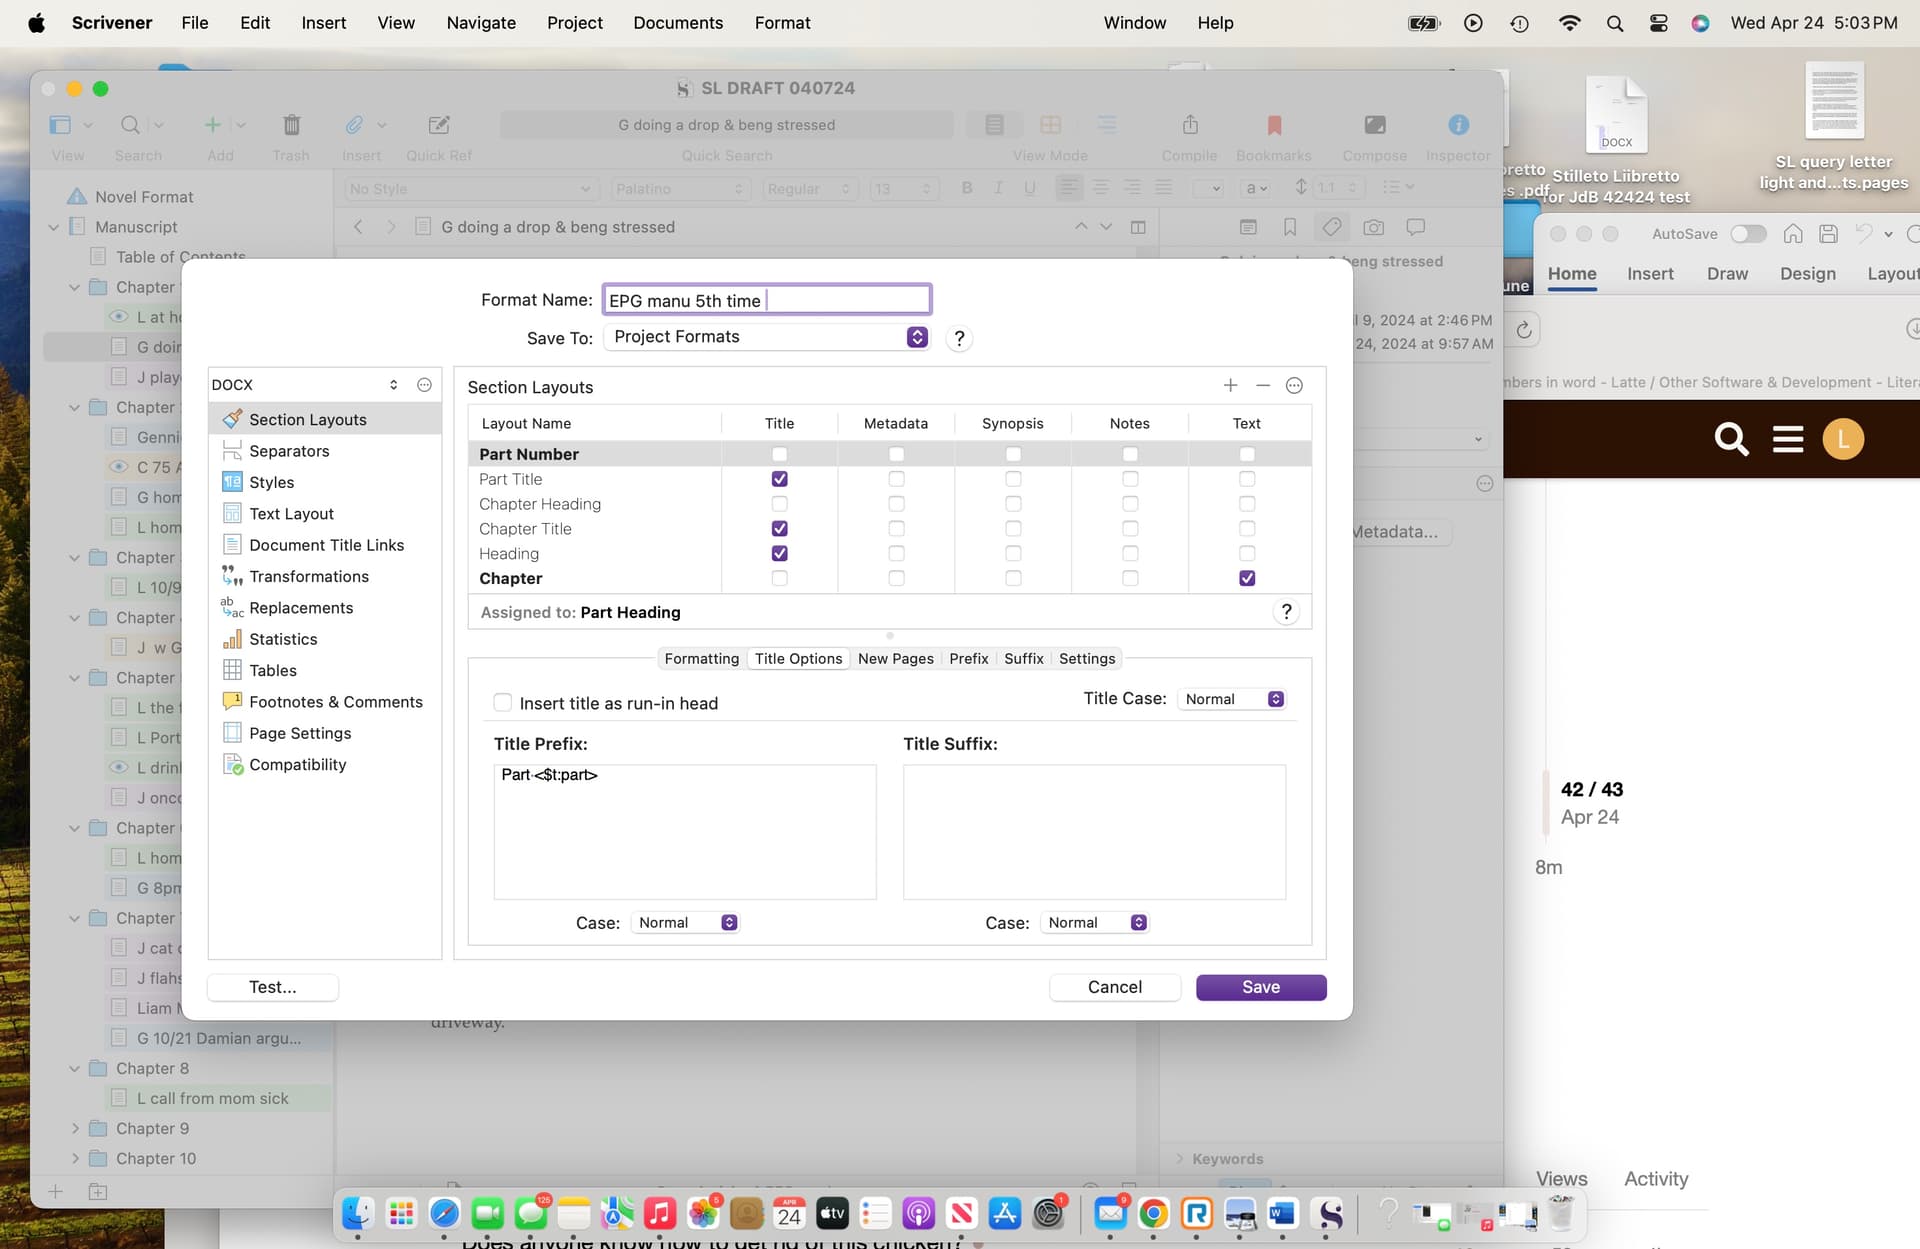This screenshot has width=1920, height=1249.
Task: Toggle AutoSave switch in Word window
Action: [1747, 234]
